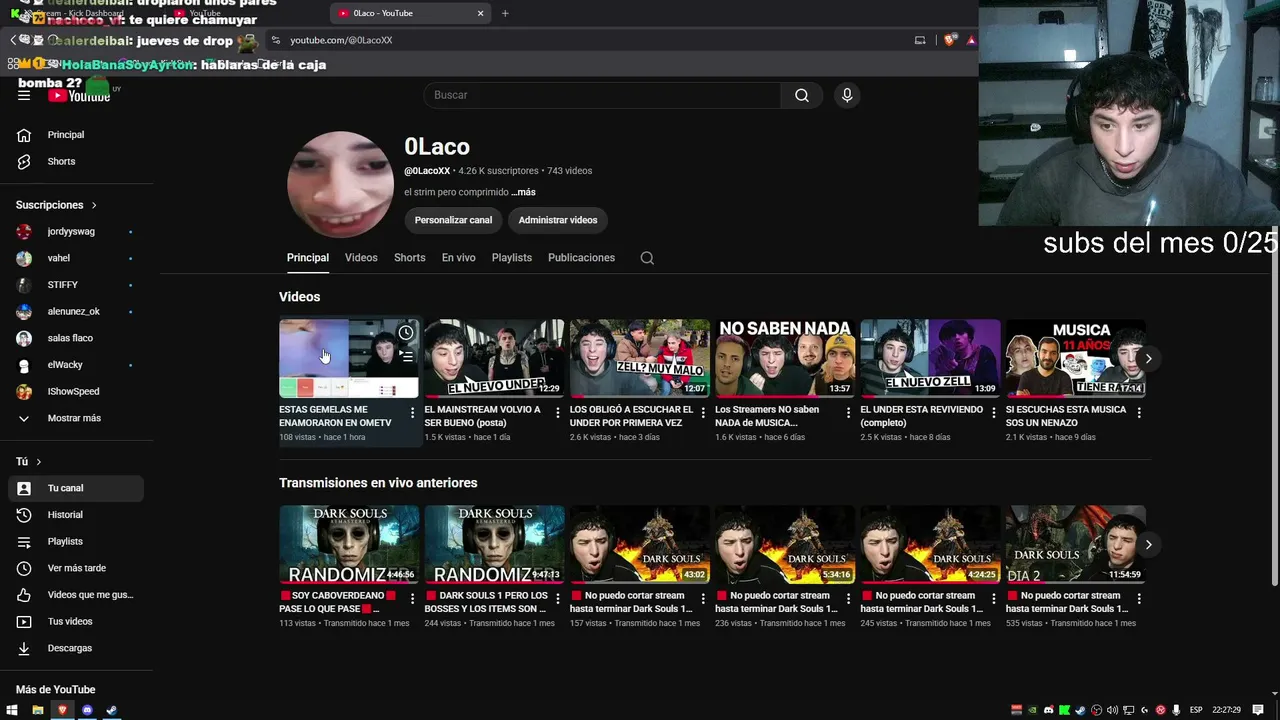The width and height of the screenshot is (1280, 720).
Task: Open options menu for EL MAINSTREAM VOLVIO video
Action: click(x=558, y=412)
